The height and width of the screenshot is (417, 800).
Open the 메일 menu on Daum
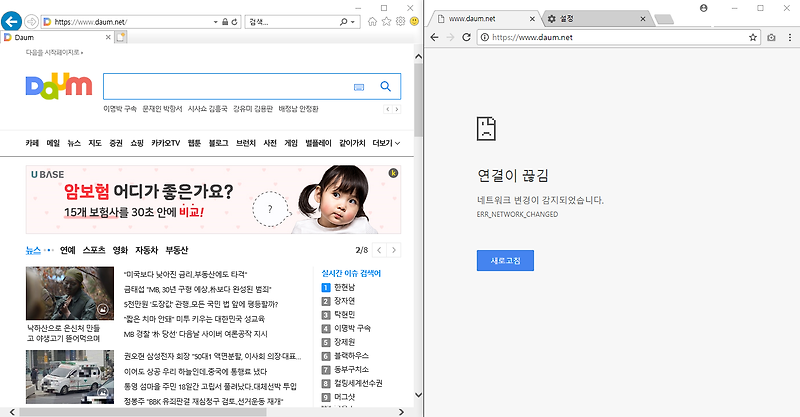pyautogui.click(x=53, y=143)
